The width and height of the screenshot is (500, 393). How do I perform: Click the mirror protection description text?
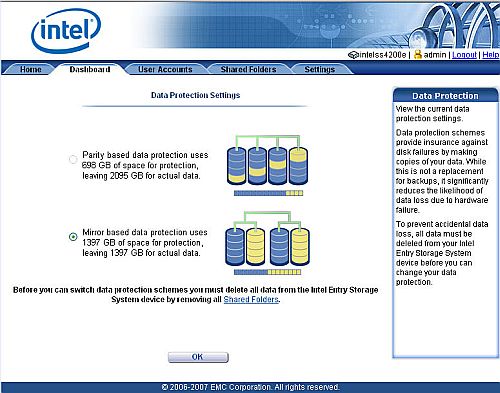coord(145,243)
